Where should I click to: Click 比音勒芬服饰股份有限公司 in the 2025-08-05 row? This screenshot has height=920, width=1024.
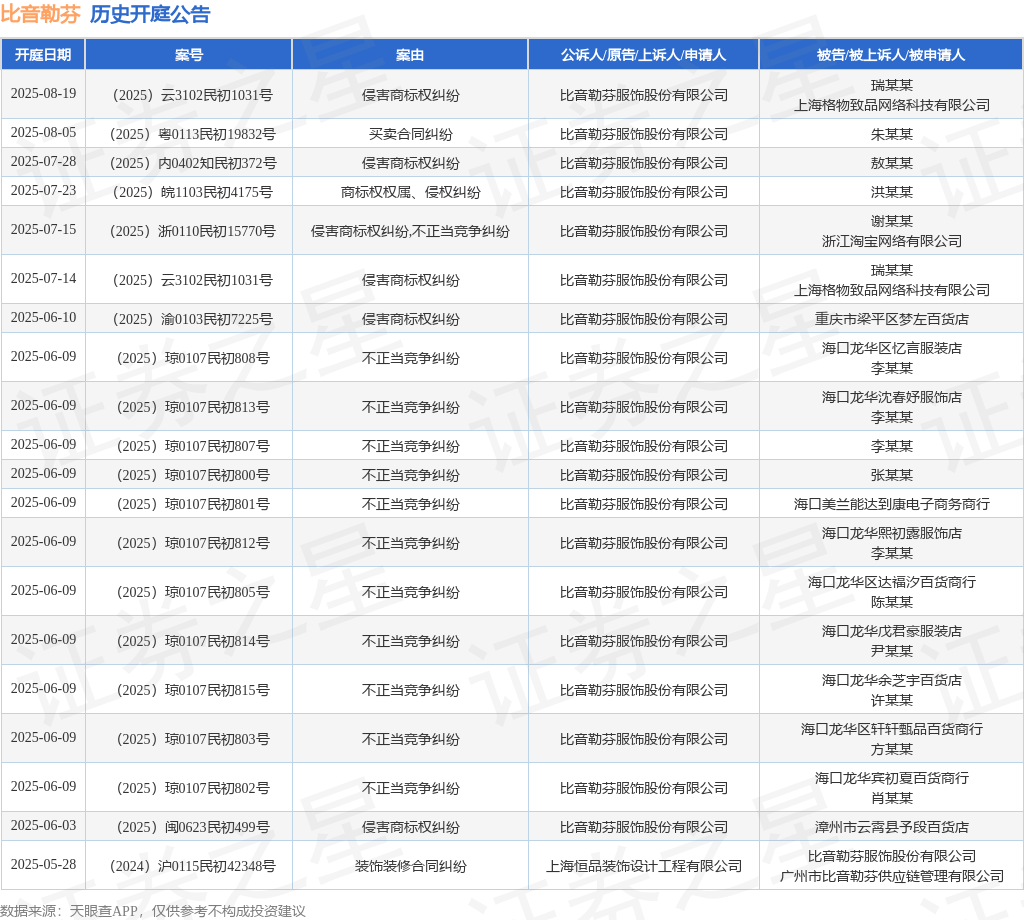(643, 135)
